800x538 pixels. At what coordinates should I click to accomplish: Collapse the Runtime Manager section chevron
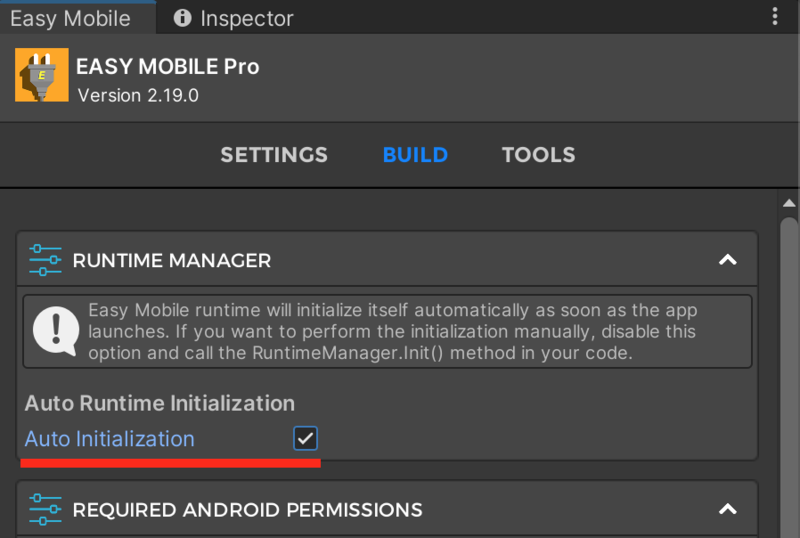728,260
